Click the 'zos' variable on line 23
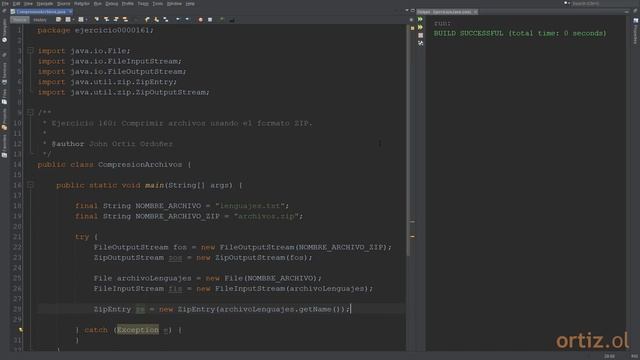 coord(176,258)
